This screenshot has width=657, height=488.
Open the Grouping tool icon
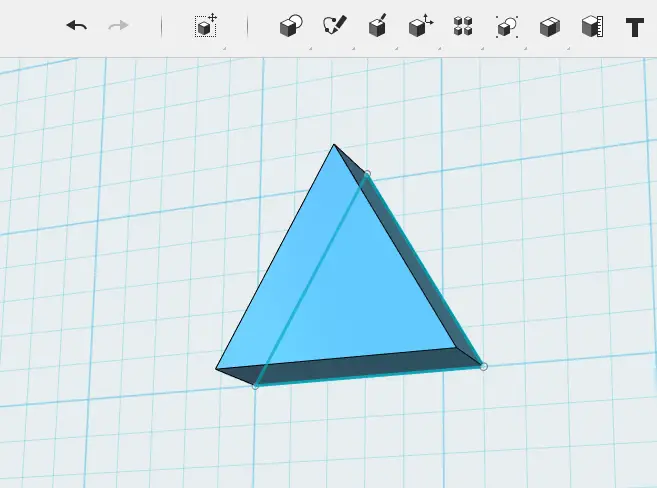click(507, 27)
